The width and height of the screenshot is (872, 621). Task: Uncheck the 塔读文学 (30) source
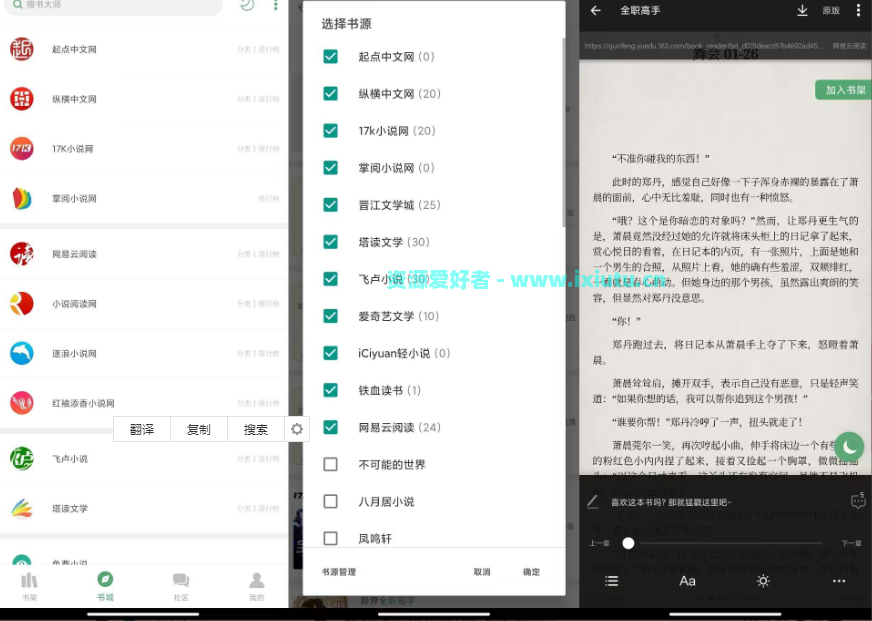(330, 242)
